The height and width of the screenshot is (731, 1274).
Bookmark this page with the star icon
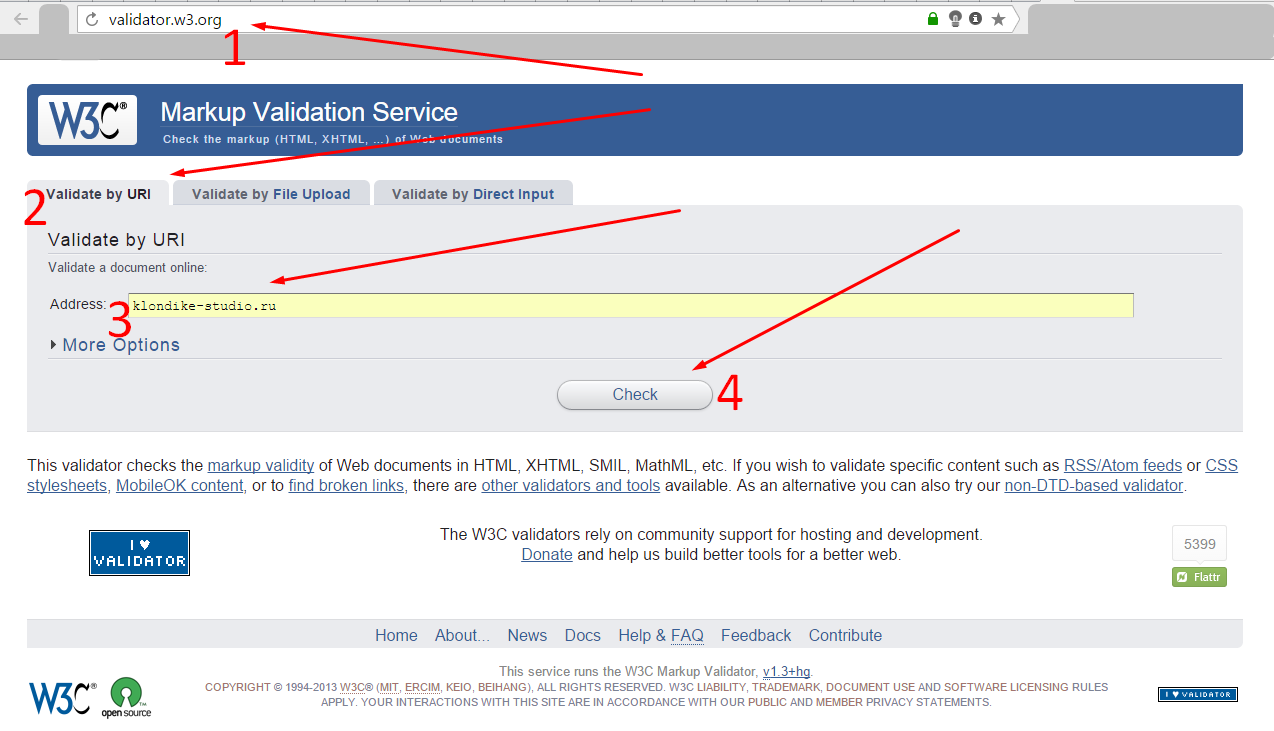click(x=998, y=19)
